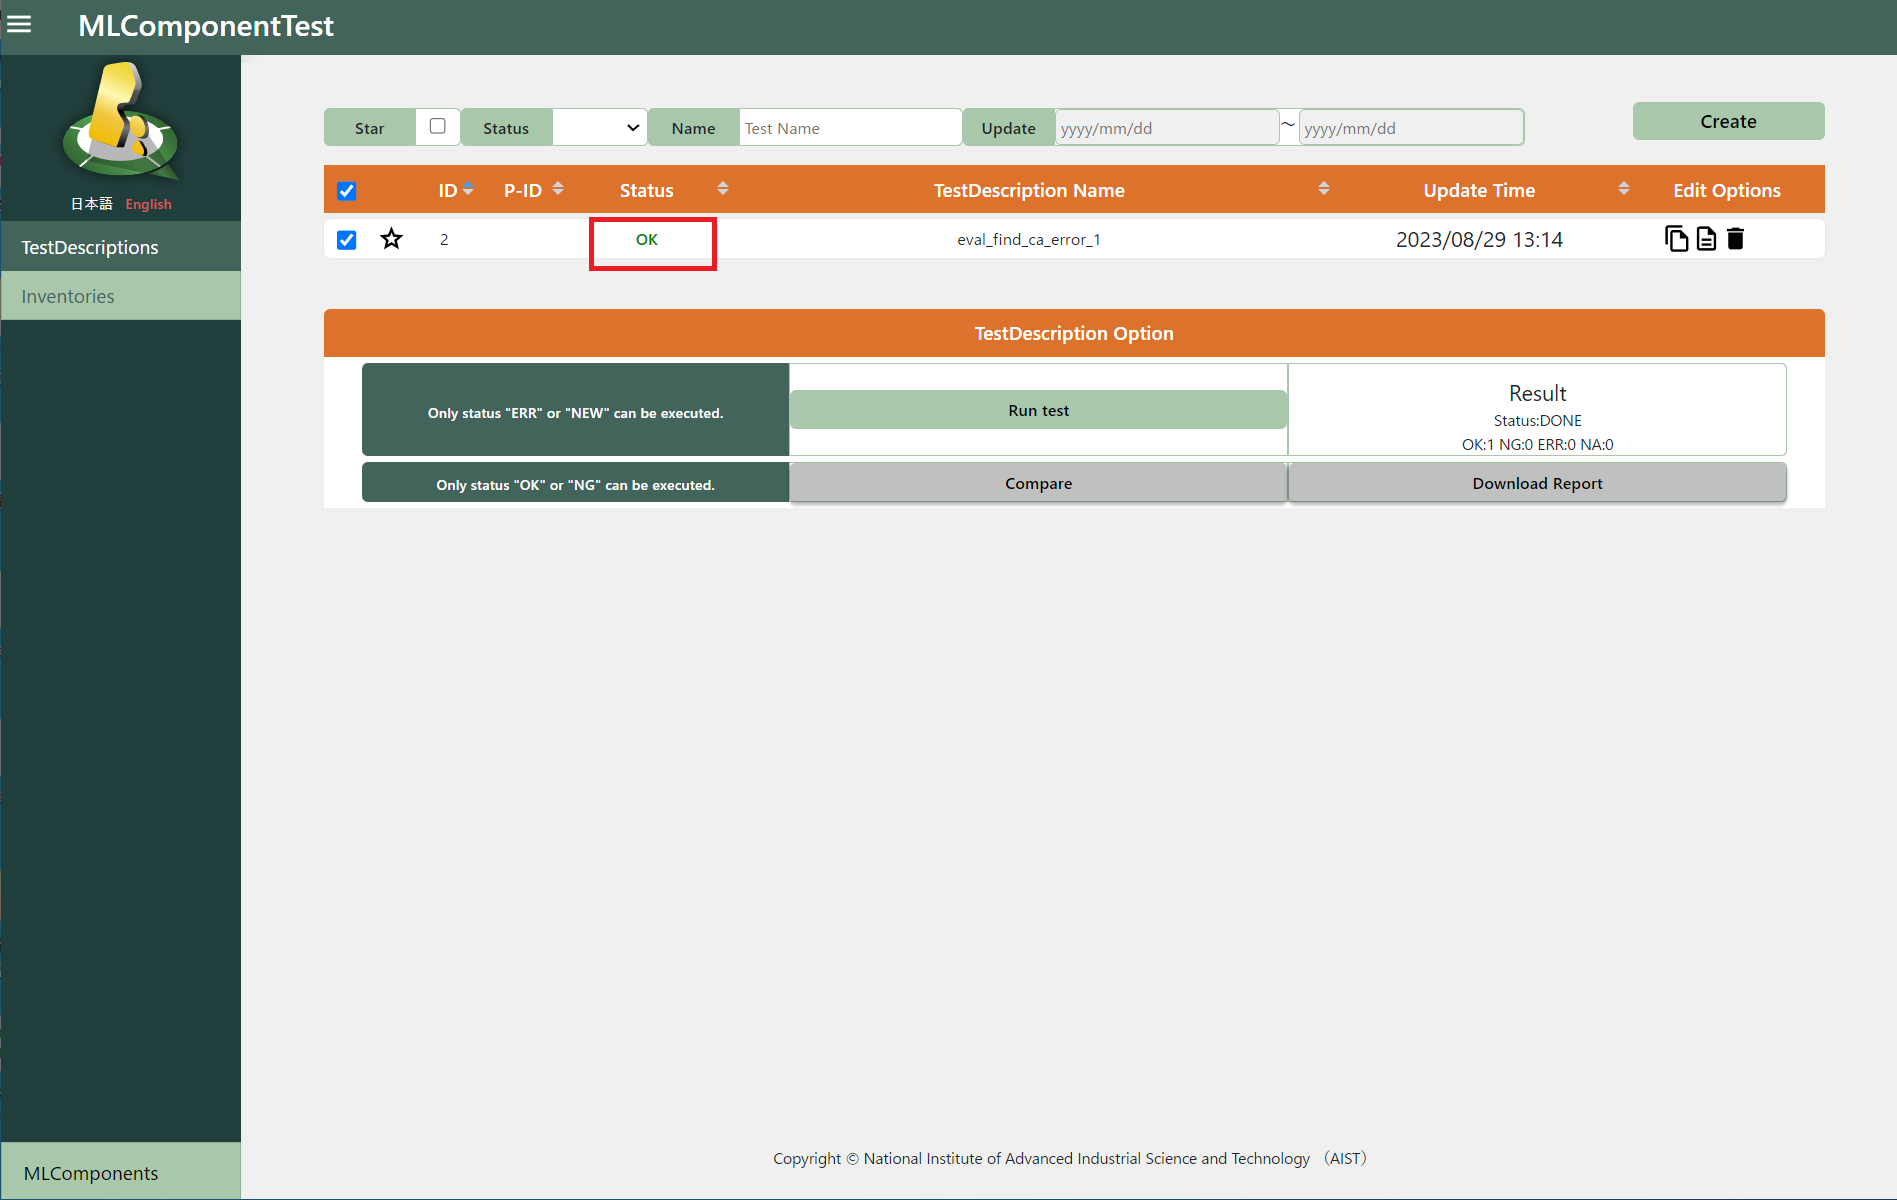Delete test description using trash icon

[1736, 239]
